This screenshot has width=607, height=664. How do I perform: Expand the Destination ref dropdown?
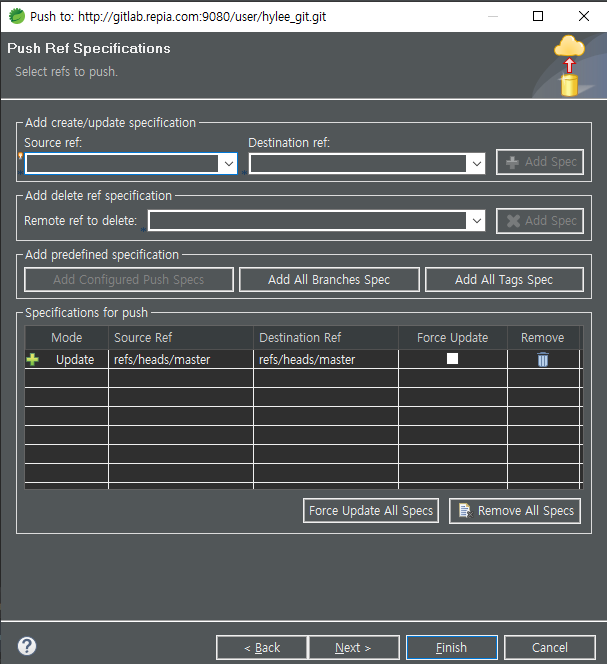(475, 163)
